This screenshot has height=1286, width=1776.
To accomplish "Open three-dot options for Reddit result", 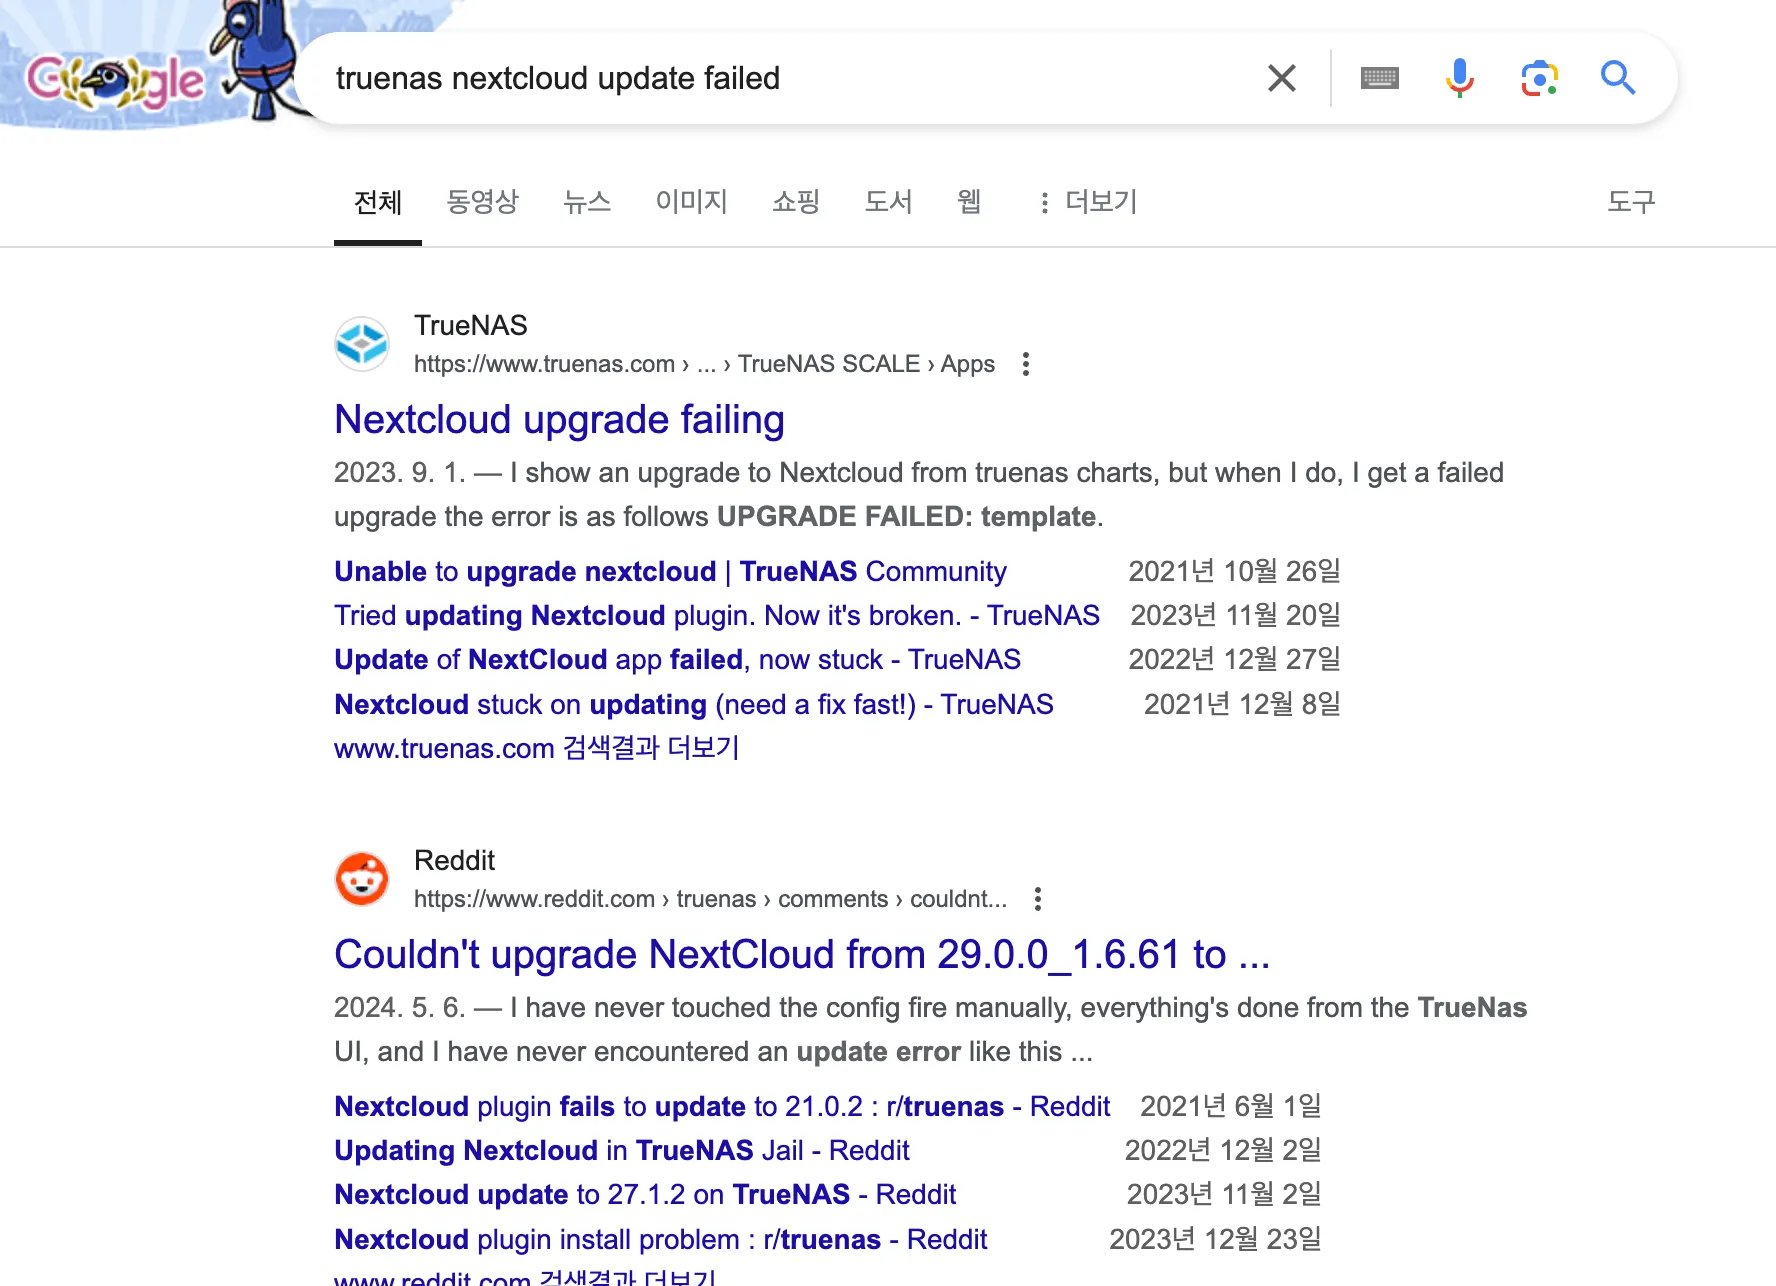I will click(x=1037, y=899).
